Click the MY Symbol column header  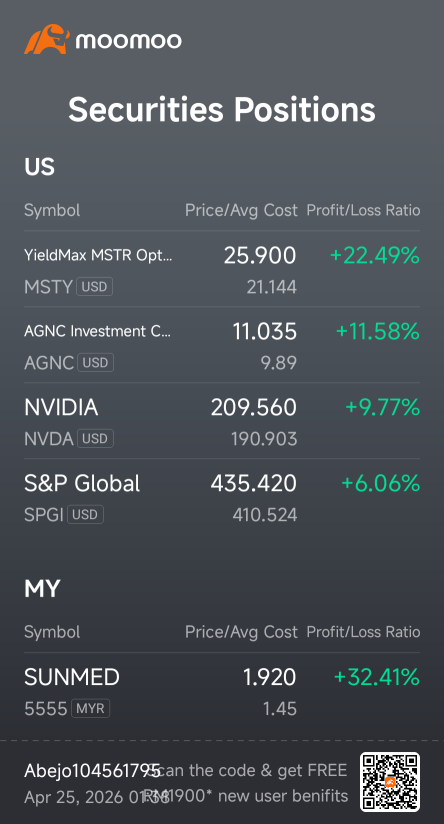(x=52, y=632)
